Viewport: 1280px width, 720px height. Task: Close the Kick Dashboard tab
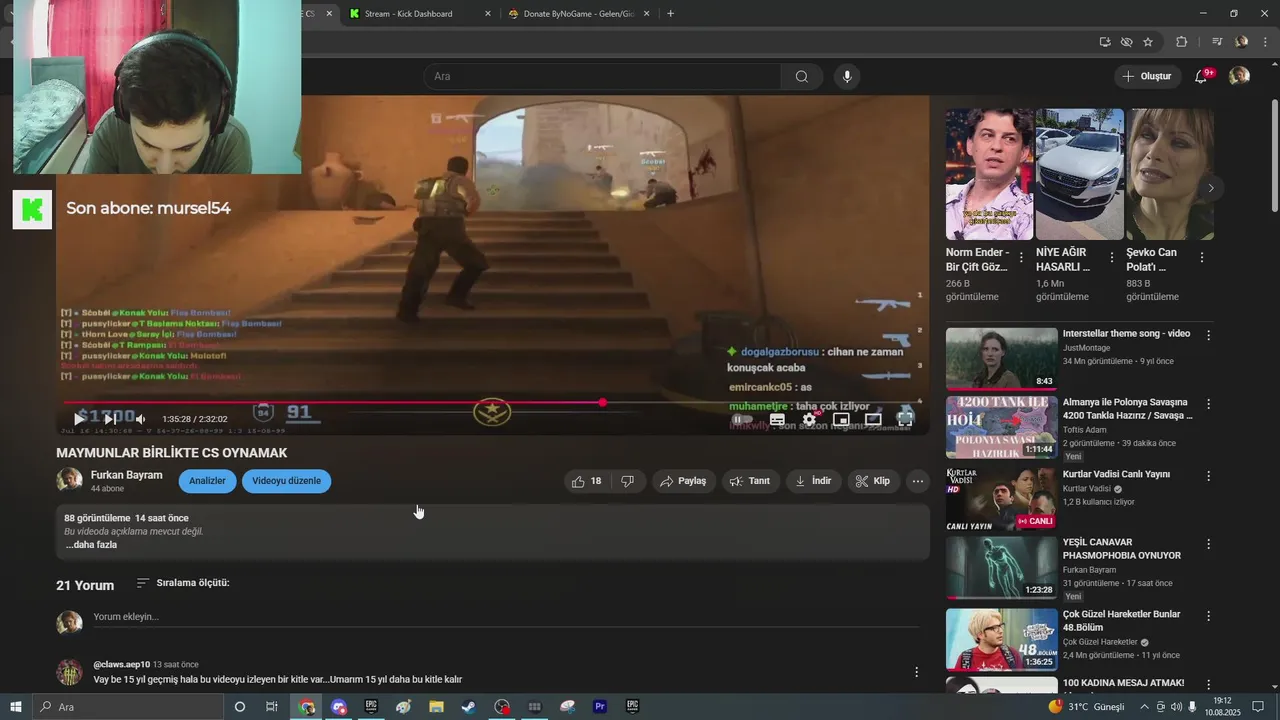[x=488, y=14]
